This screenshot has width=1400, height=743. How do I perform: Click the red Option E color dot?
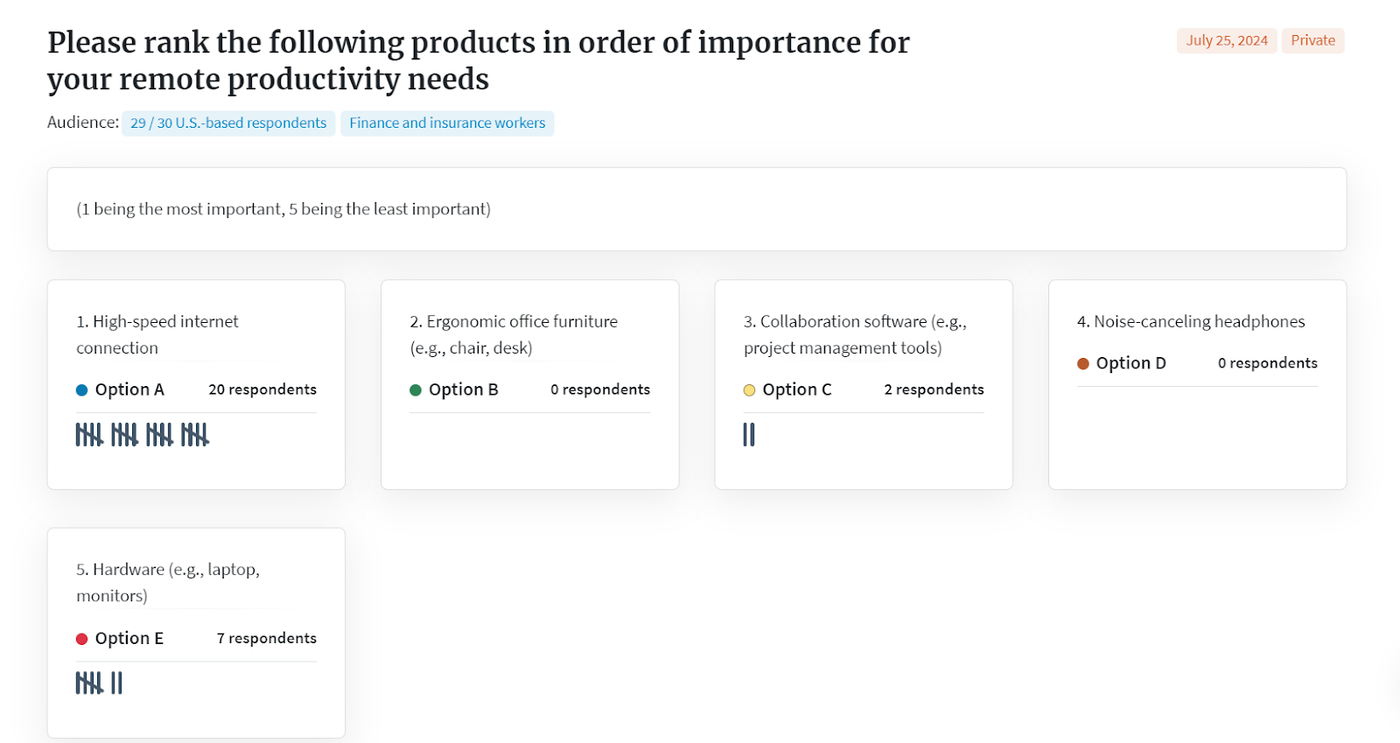point(82,639)
